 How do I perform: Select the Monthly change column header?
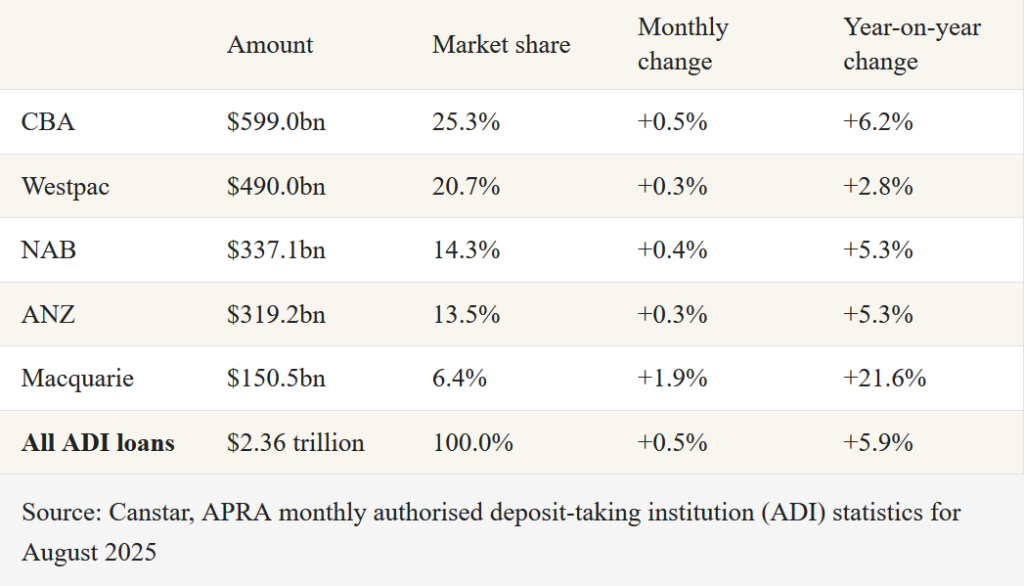[683, 45]
